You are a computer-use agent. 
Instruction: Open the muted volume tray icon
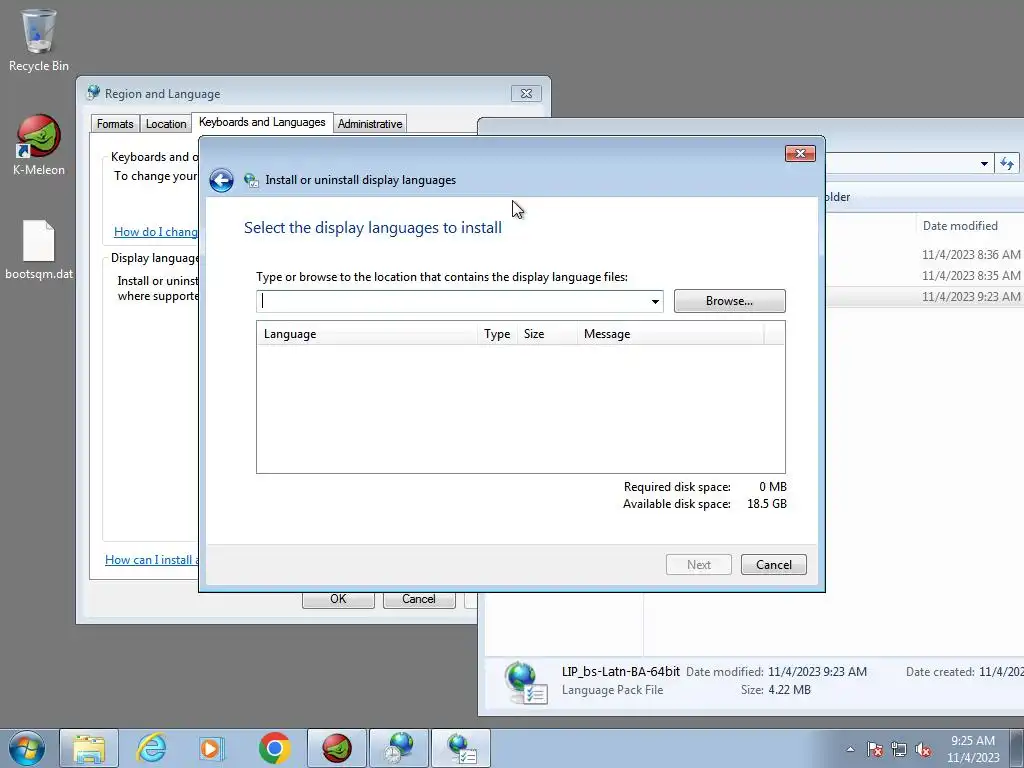[x=923, y=749]
